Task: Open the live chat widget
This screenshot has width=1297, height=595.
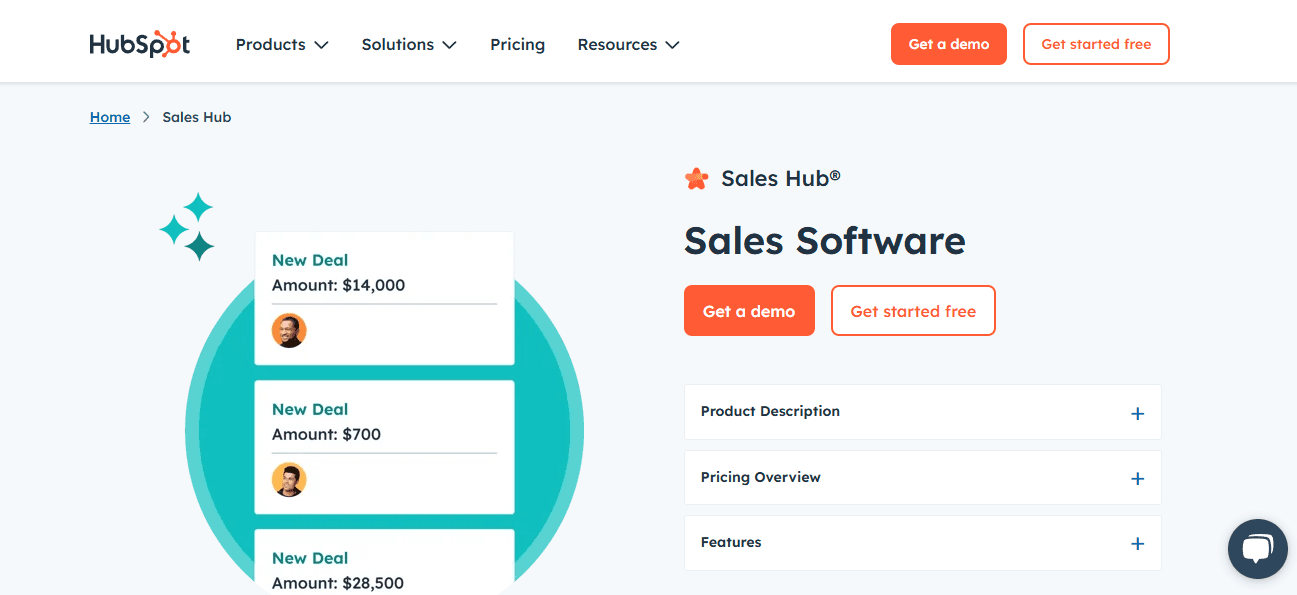Action: click(x=1258, y=549)
